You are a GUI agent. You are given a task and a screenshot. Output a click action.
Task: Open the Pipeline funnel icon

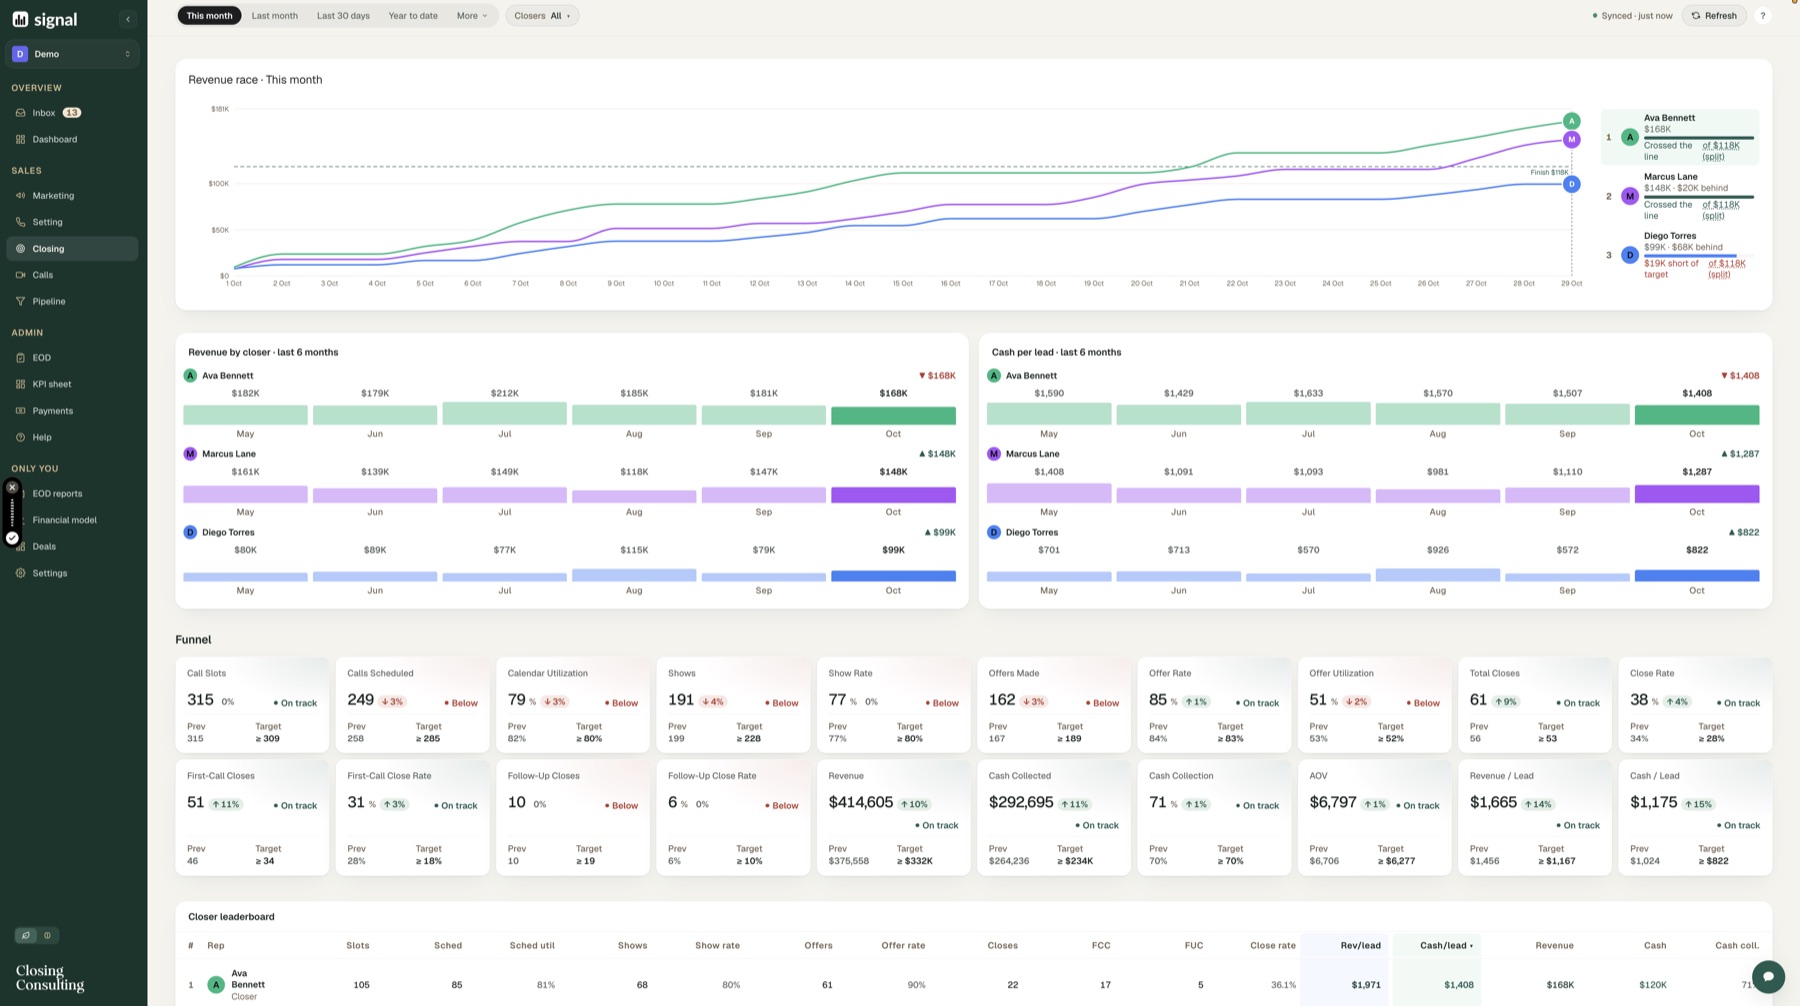click(x=20, y=301)
